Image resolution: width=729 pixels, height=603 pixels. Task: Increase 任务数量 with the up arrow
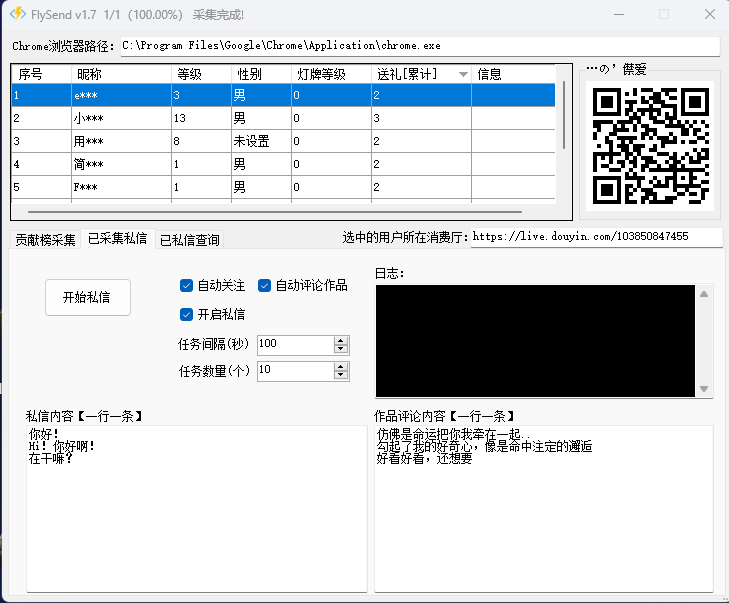[x=342, y=367]
